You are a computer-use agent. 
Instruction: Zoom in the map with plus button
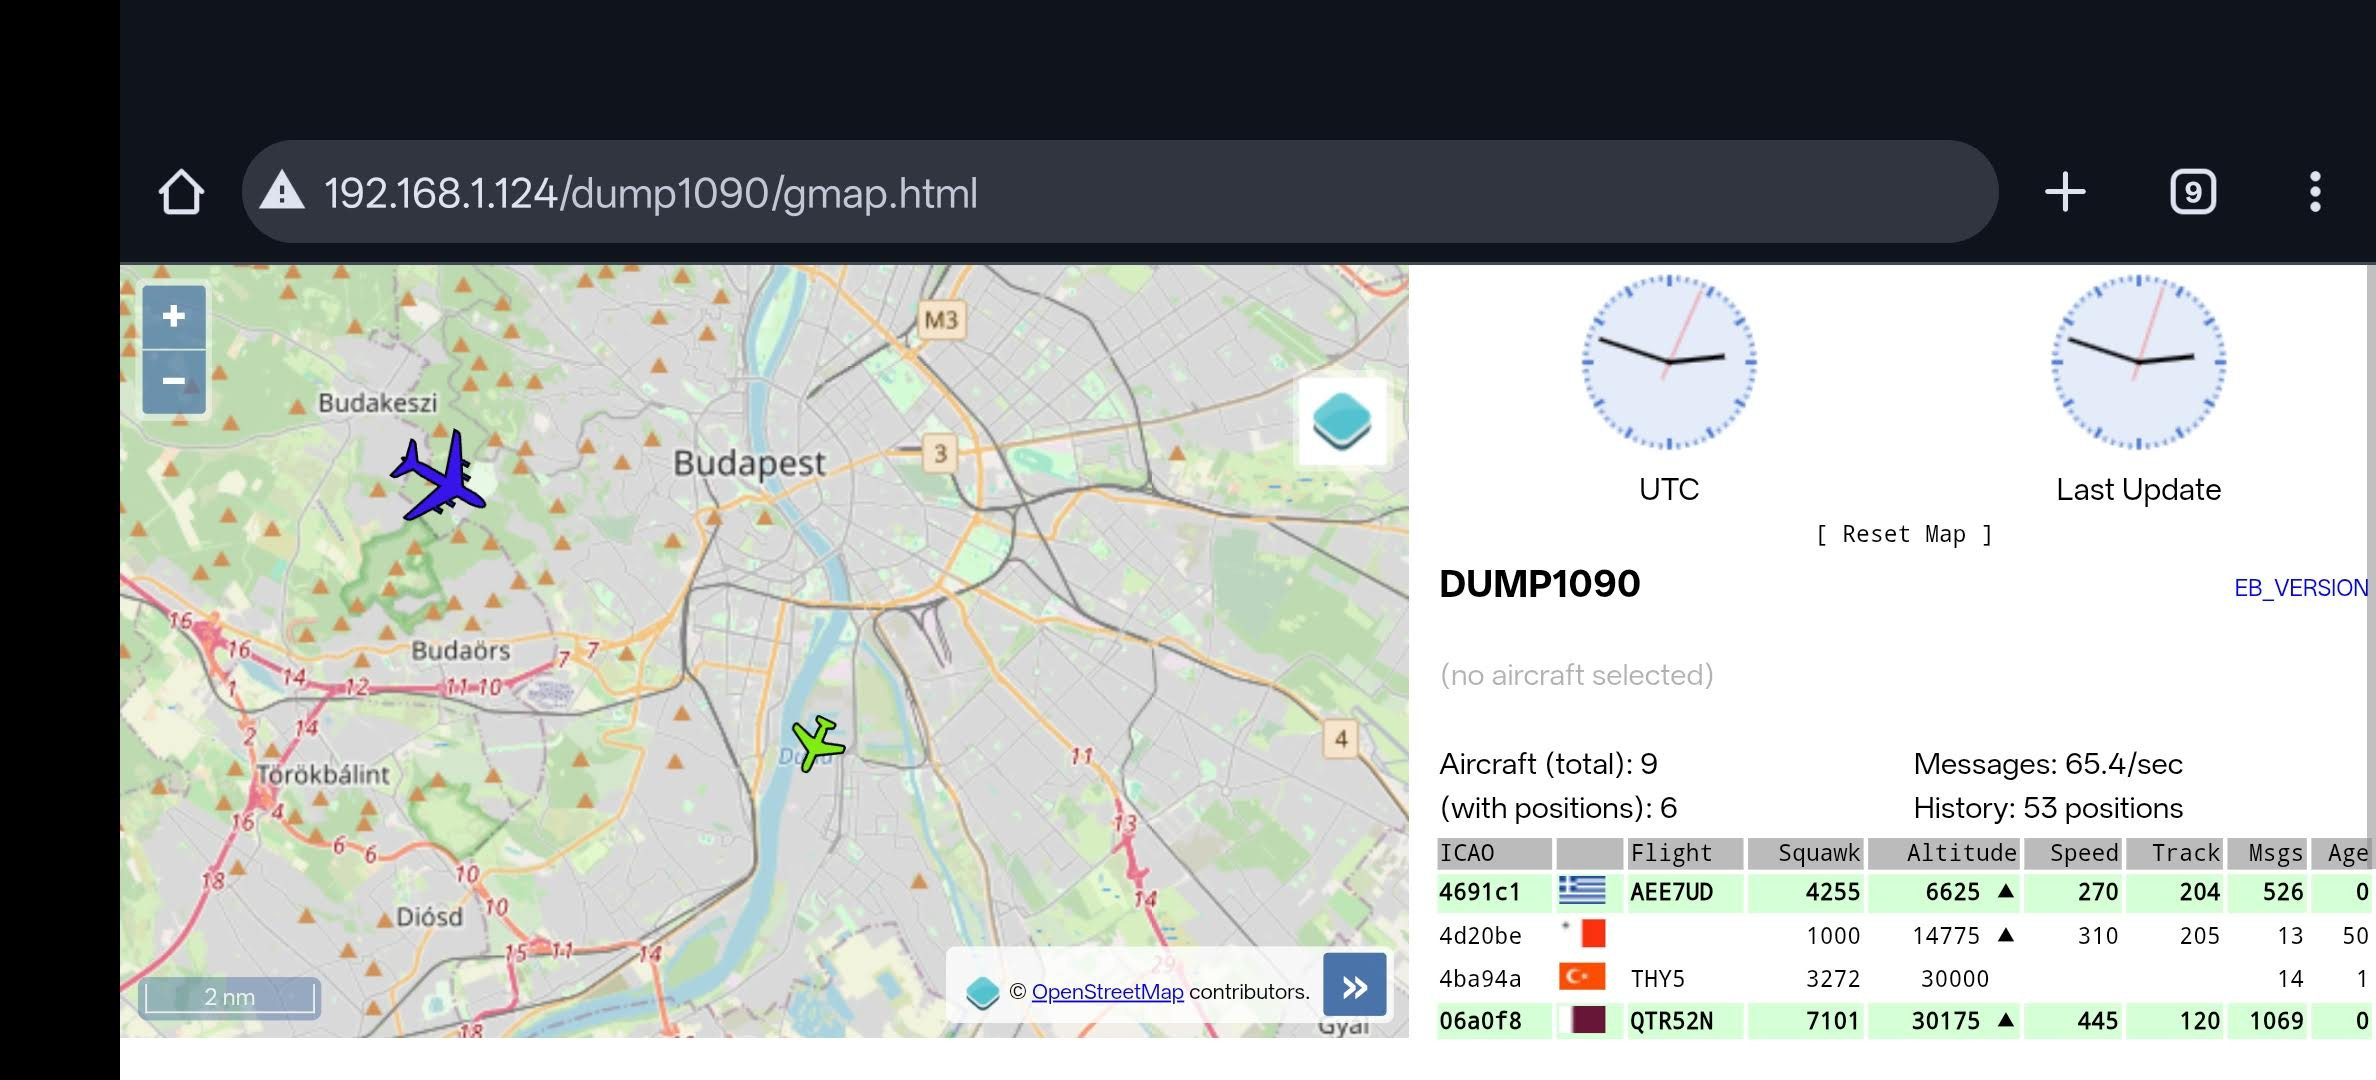pyautogui.click(x=174, y=317)
